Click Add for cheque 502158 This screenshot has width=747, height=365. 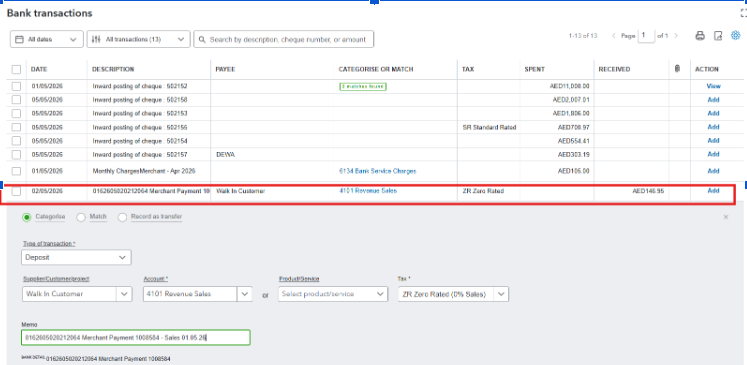coord(713,100)
